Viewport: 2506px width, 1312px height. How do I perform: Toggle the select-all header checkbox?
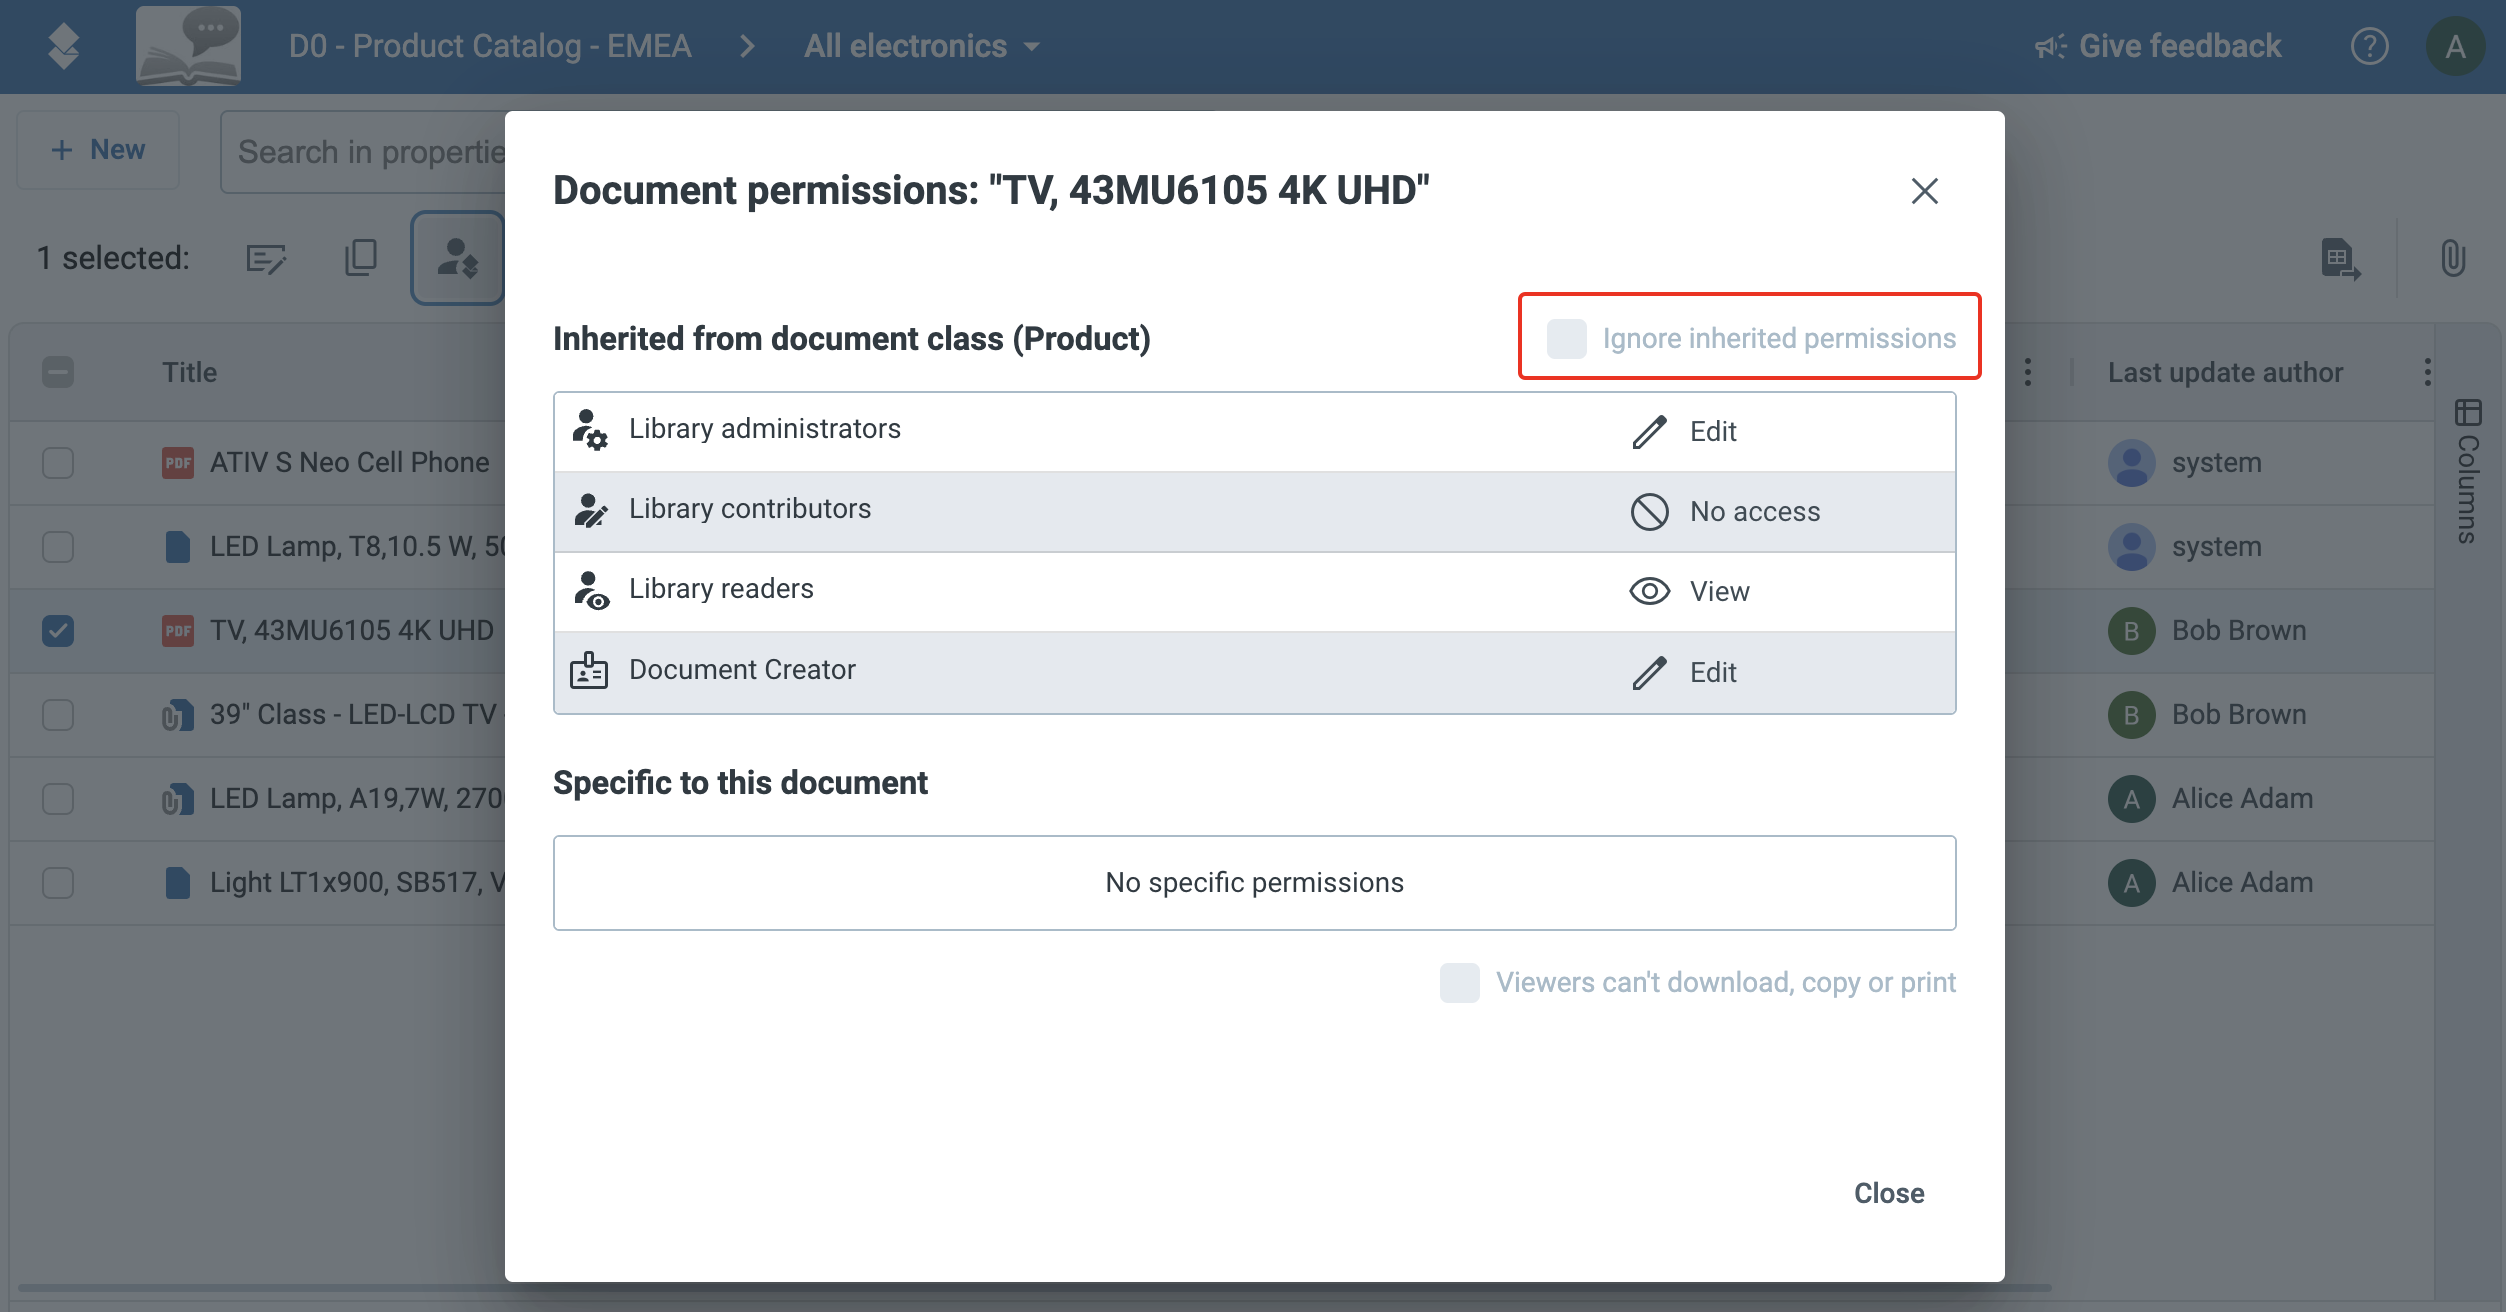pos(58,372)
